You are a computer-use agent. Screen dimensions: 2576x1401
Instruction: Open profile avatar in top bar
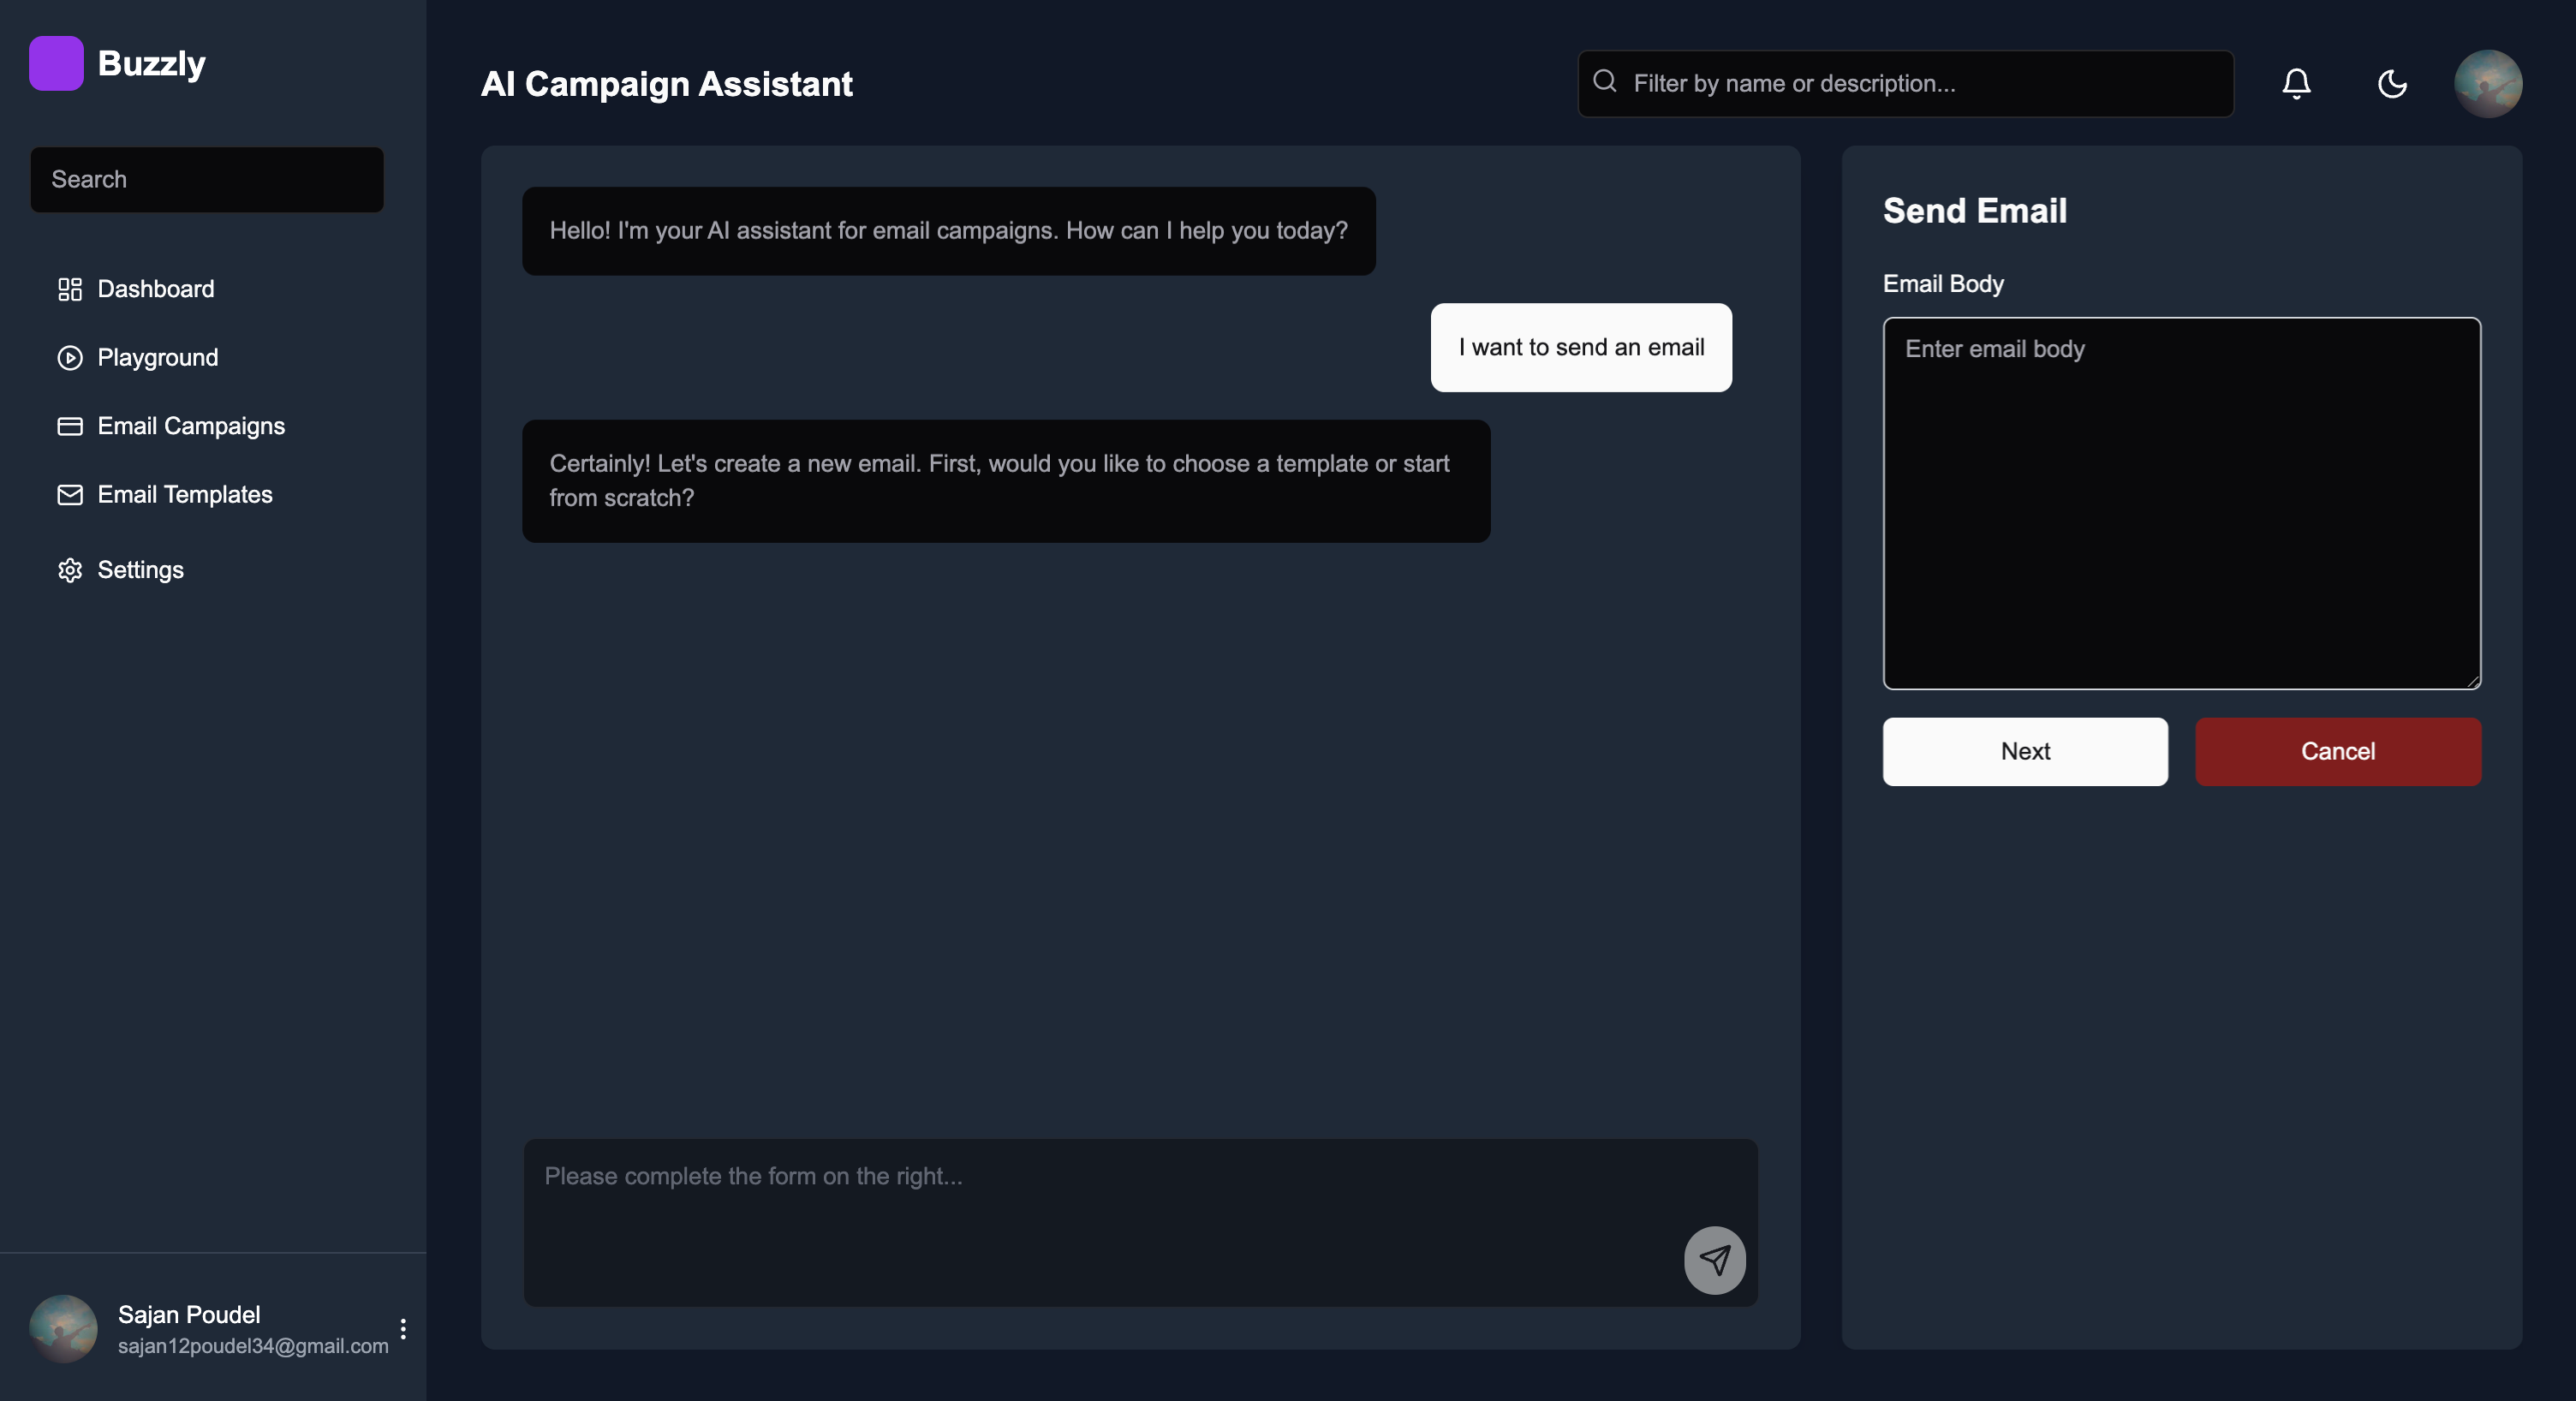pos(2487,83)
